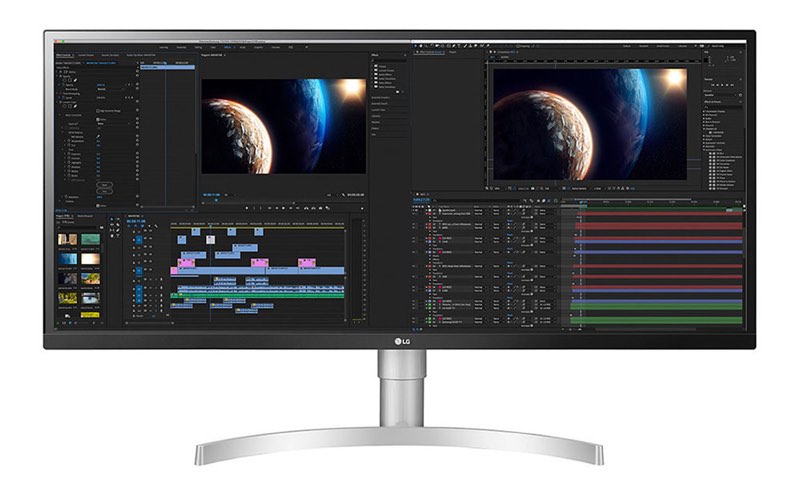Play preview in After Effects Preview panel

click(x=722, y=85)
